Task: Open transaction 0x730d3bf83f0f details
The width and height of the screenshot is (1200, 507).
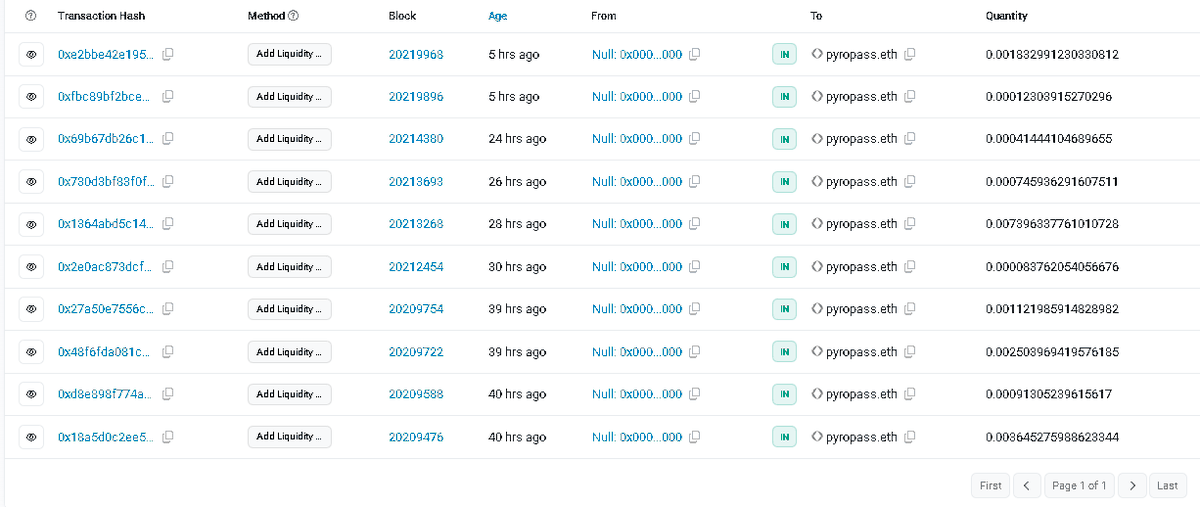Action: point(106,182)
